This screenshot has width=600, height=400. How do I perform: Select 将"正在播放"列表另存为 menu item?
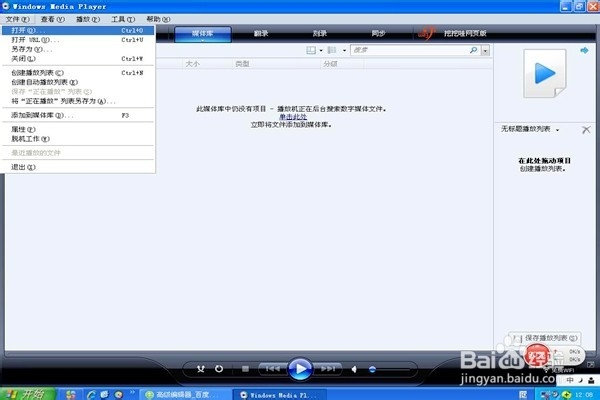78,101
